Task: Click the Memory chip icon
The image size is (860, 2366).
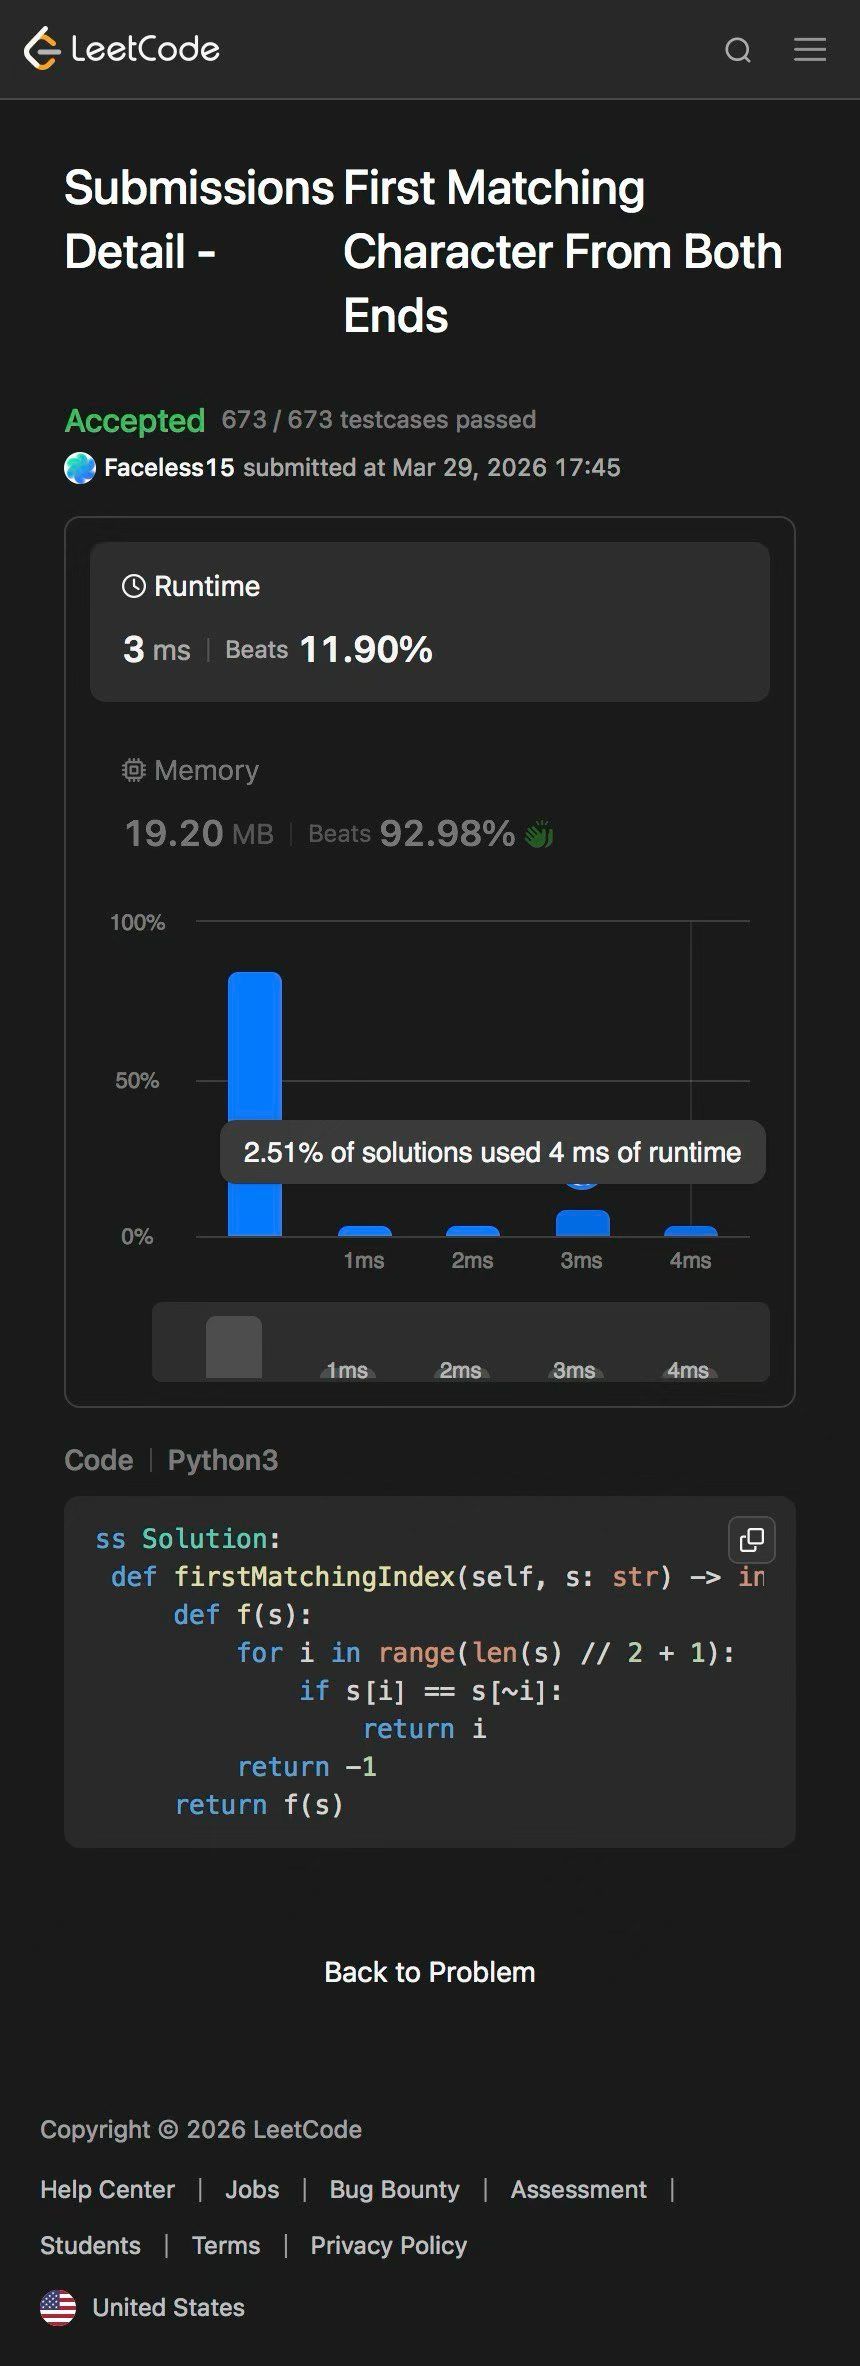Action: (x=133, y=770)
